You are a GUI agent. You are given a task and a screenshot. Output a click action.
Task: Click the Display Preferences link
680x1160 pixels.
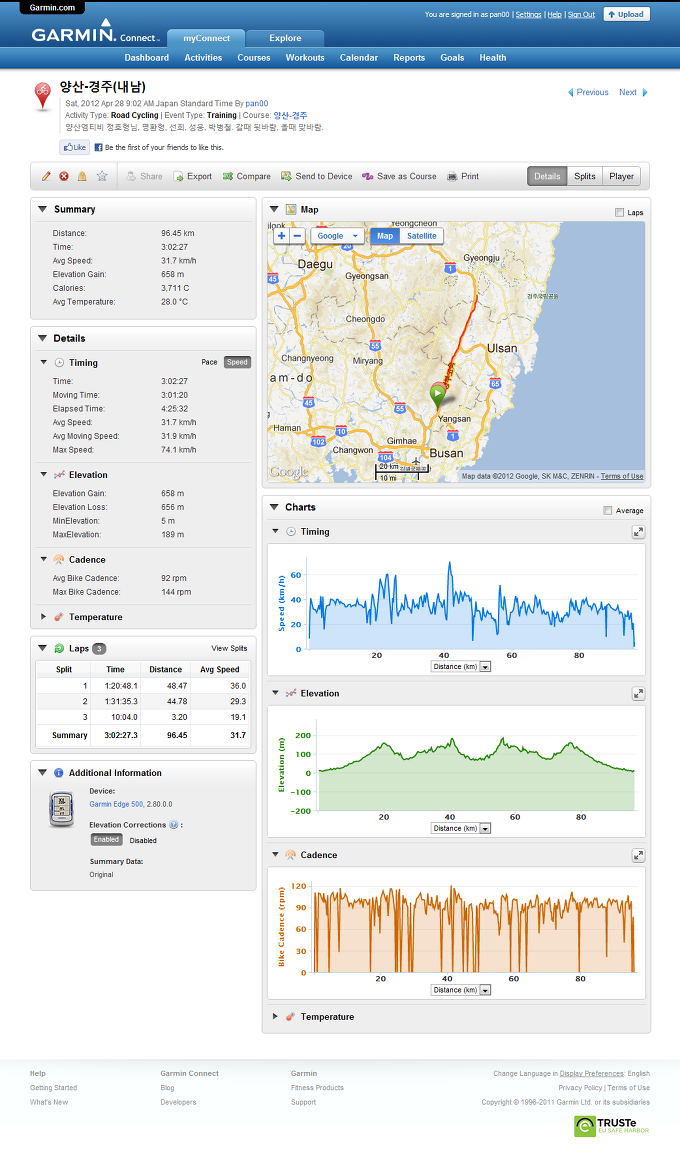pos(591,1073)
